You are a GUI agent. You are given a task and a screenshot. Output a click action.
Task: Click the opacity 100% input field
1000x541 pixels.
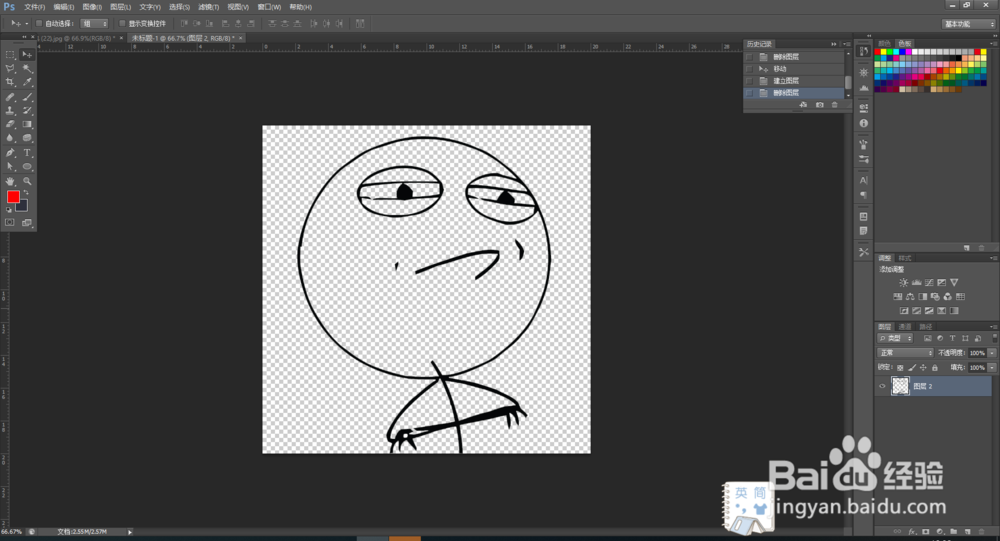pyautogui.click(x=977, y=353)
